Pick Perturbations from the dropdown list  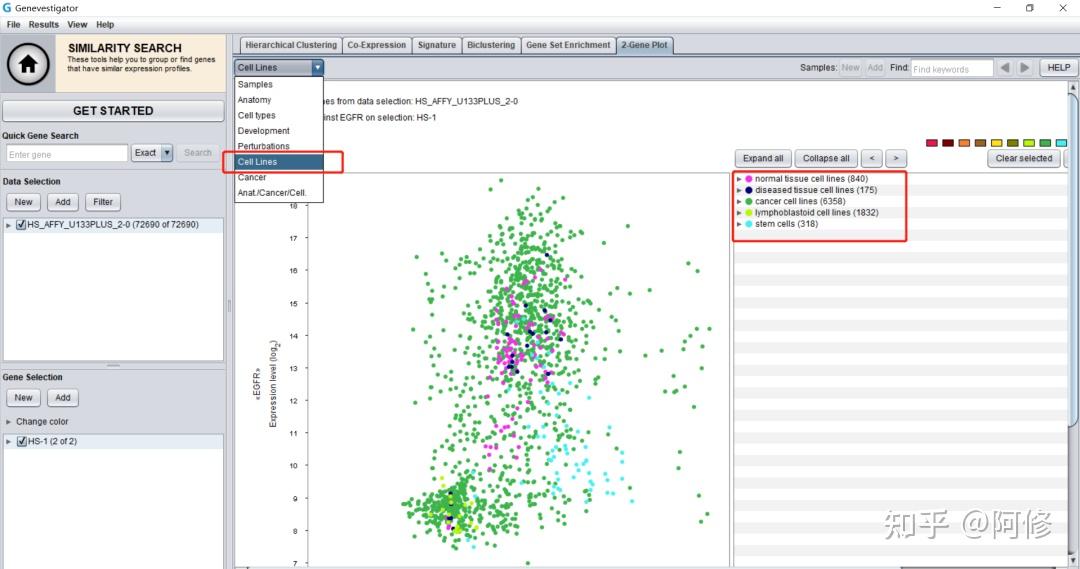278,146
